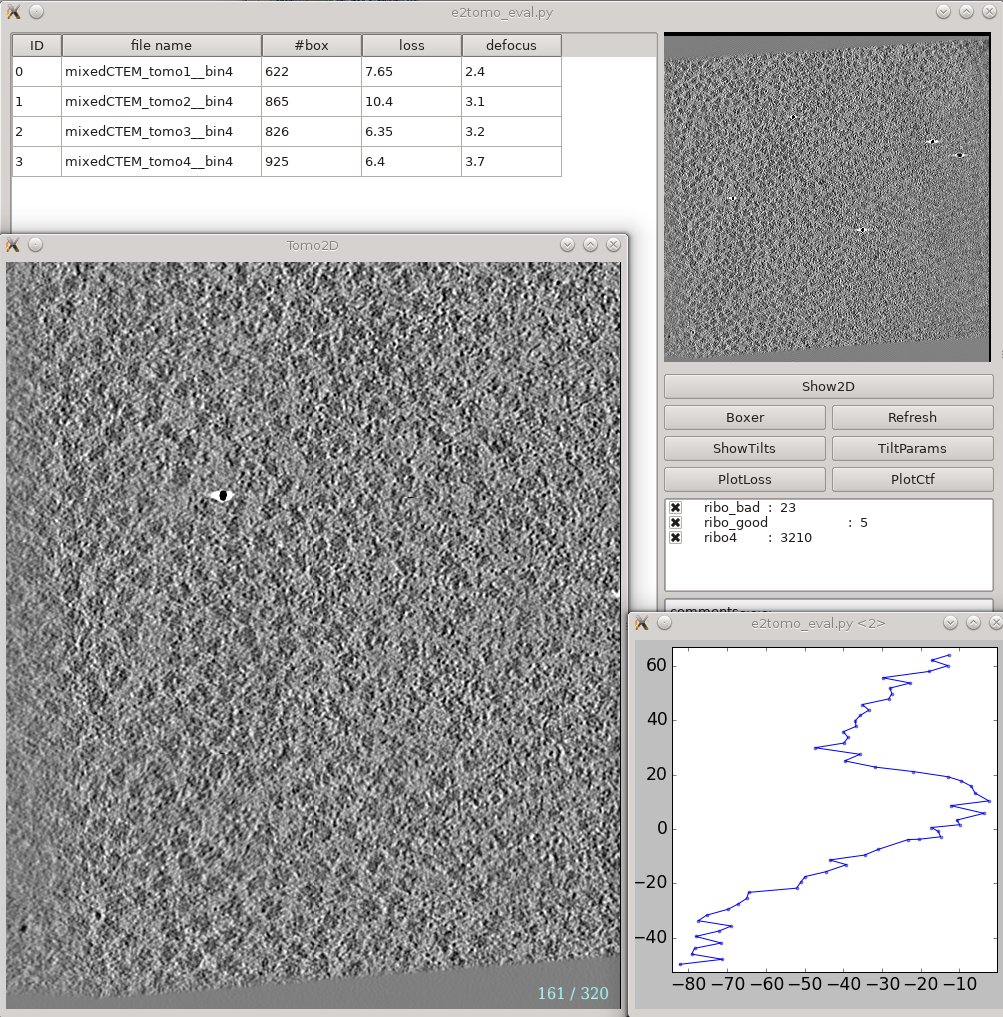Click the #box column header
Screen dimensions: 1003x1017
tap(311, 45)
